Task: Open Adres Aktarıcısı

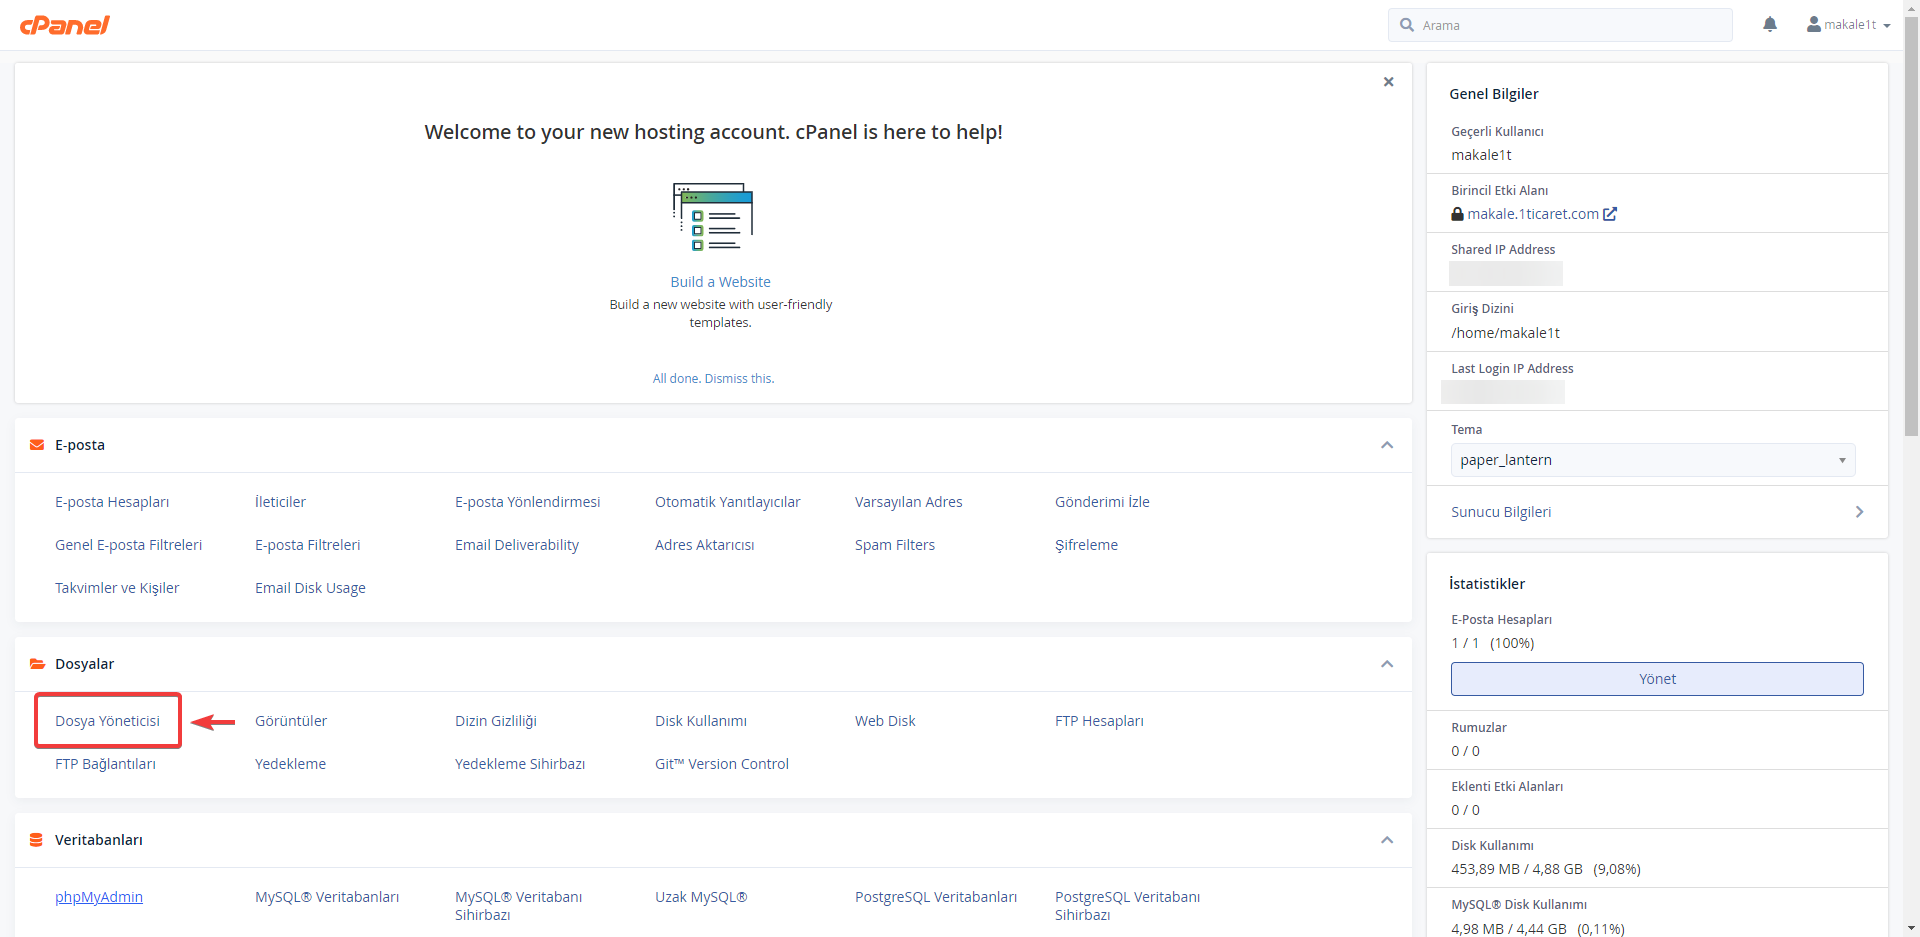Action: [x=704, y=545]
